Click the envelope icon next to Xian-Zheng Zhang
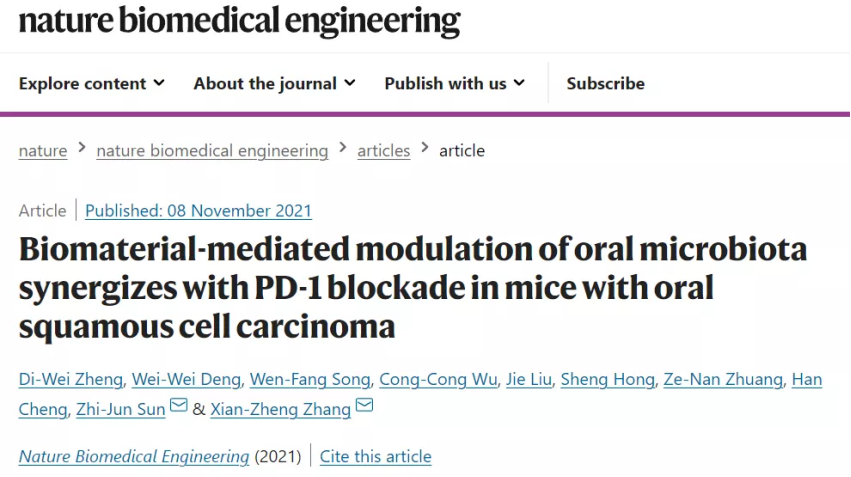Screen dimensions: 851x477 [364, 405]
